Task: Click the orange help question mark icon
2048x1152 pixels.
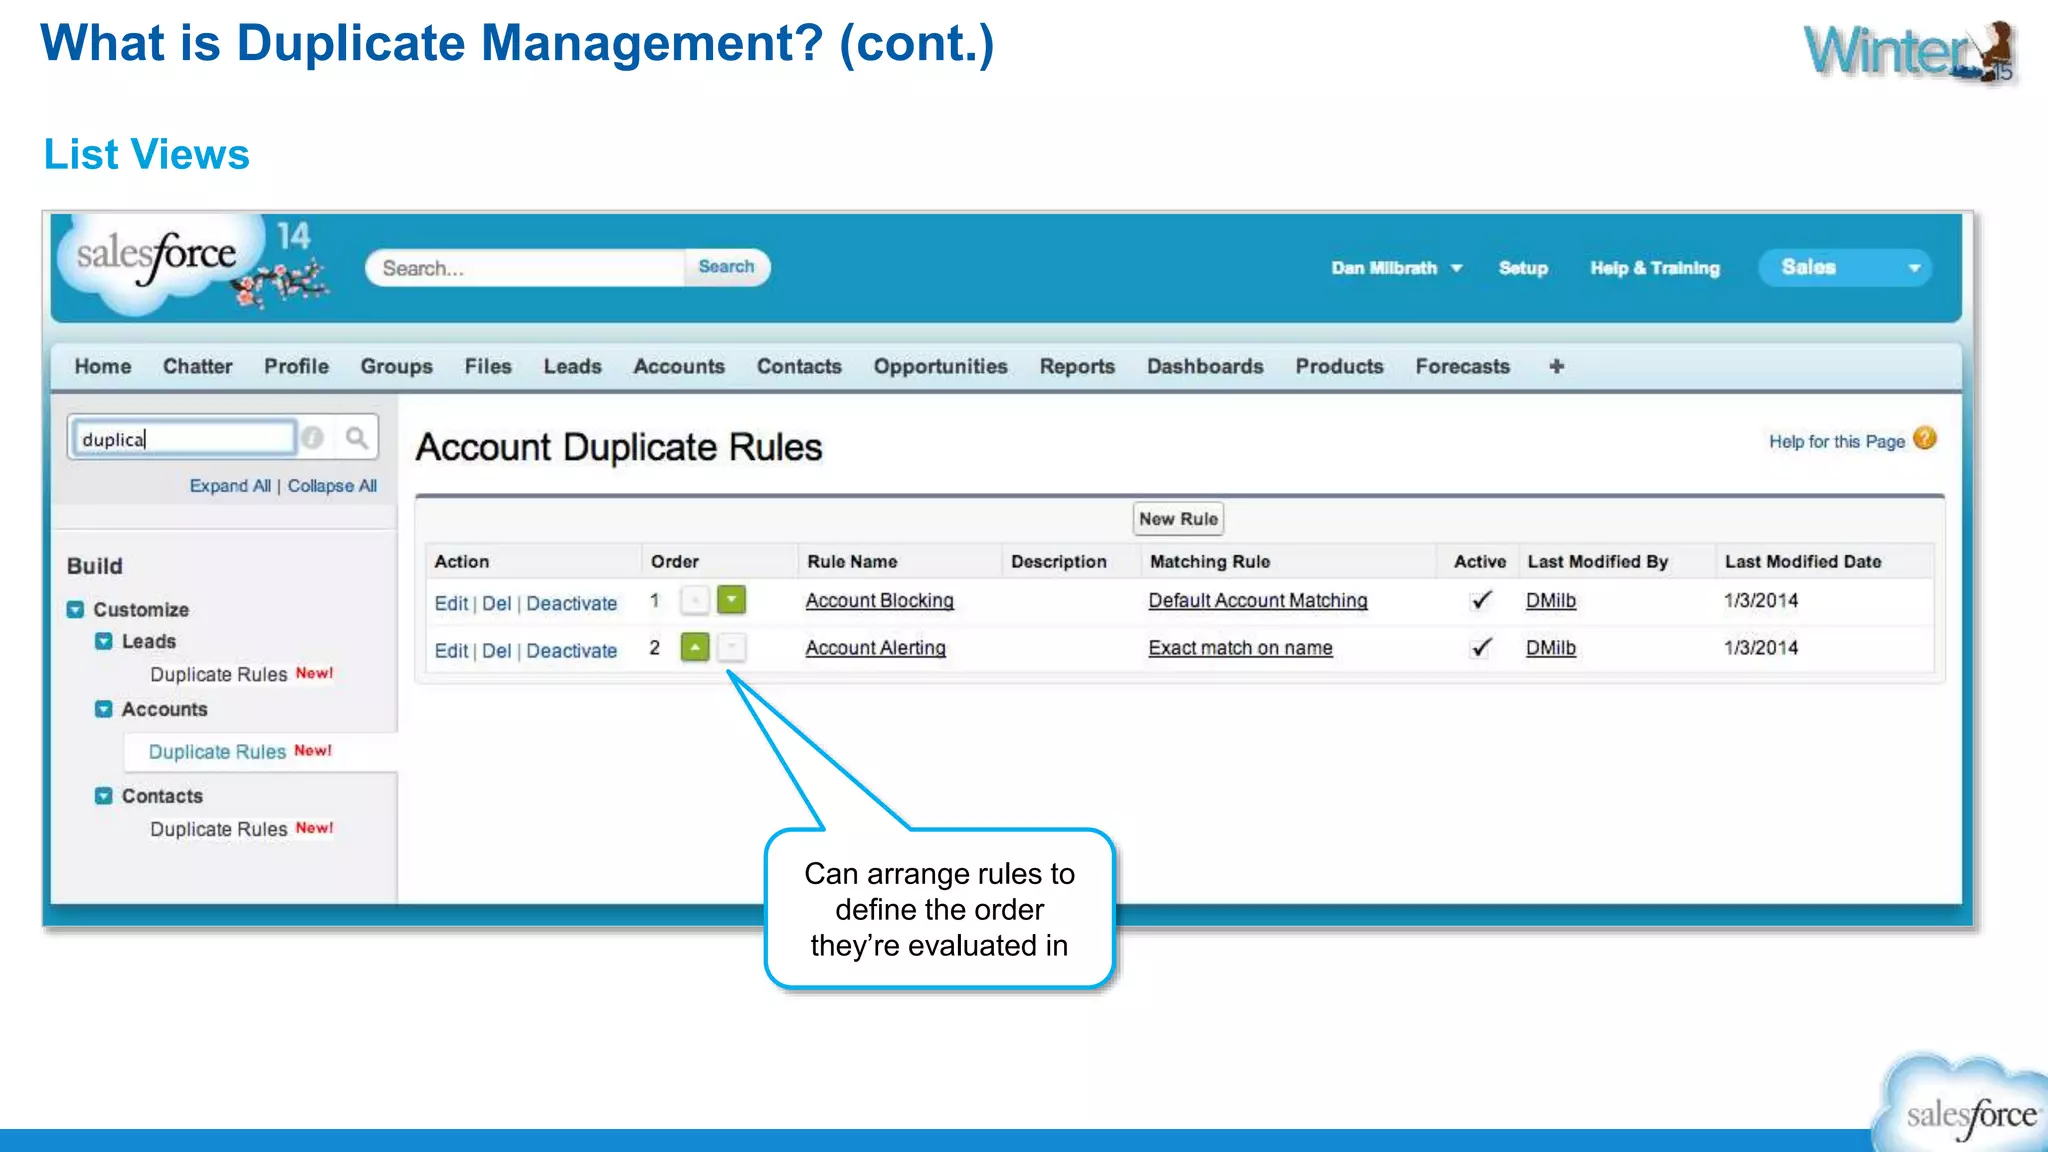Action: [1925, 439]
